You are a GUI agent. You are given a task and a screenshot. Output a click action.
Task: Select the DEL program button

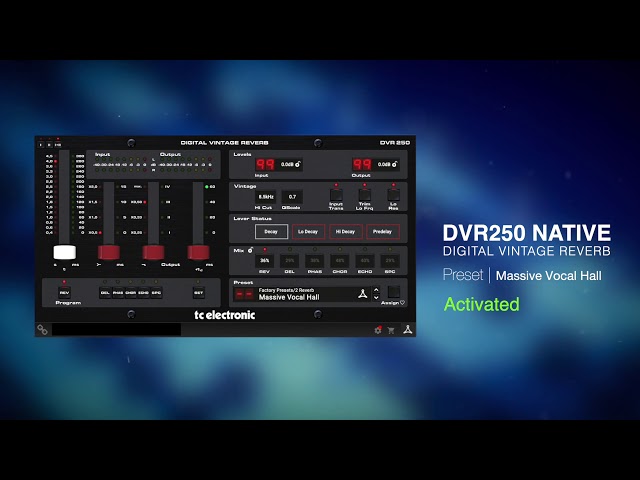(x=105, y=293)
